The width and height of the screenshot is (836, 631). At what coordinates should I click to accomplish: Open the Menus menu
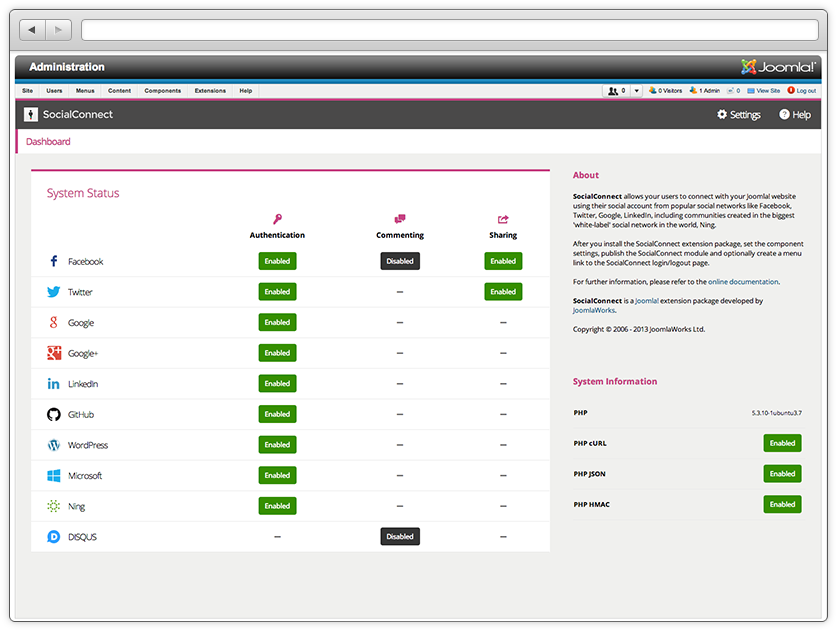point(85,91)
